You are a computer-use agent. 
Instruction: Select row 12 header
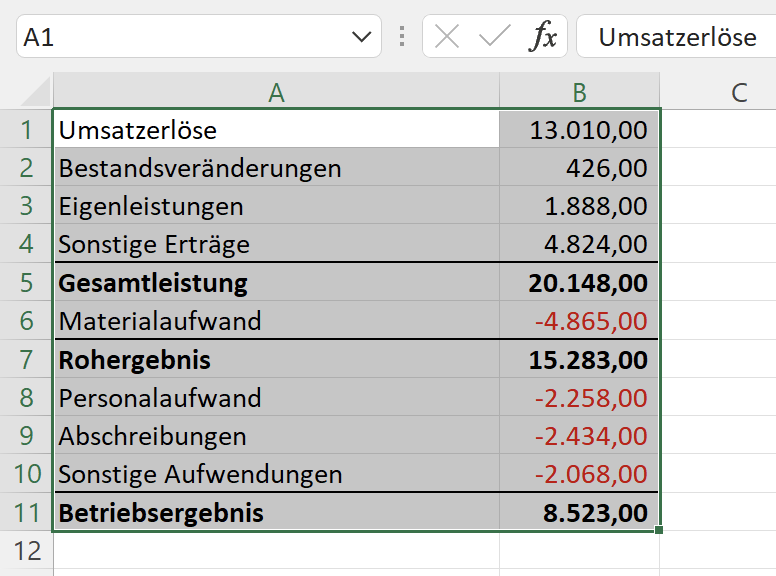tap(26, 551)
